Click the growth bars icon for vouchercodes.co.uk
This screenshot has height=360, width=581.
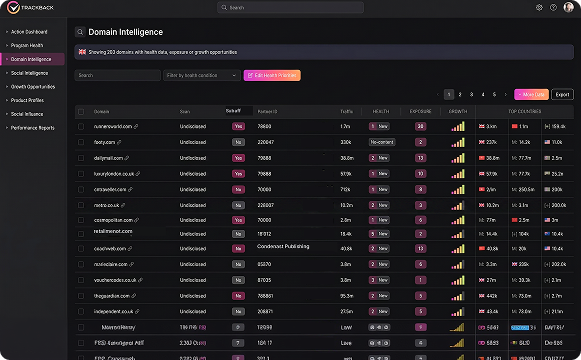[x=458, y=280]
